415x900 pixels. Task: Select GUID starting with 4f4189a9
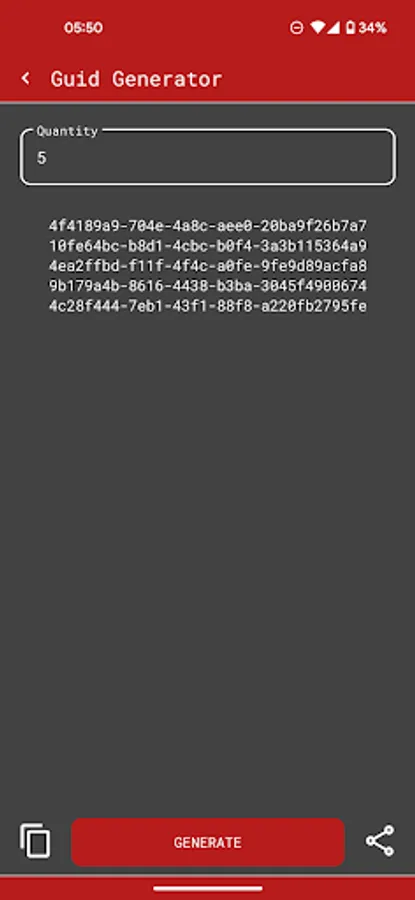[208, 226]
